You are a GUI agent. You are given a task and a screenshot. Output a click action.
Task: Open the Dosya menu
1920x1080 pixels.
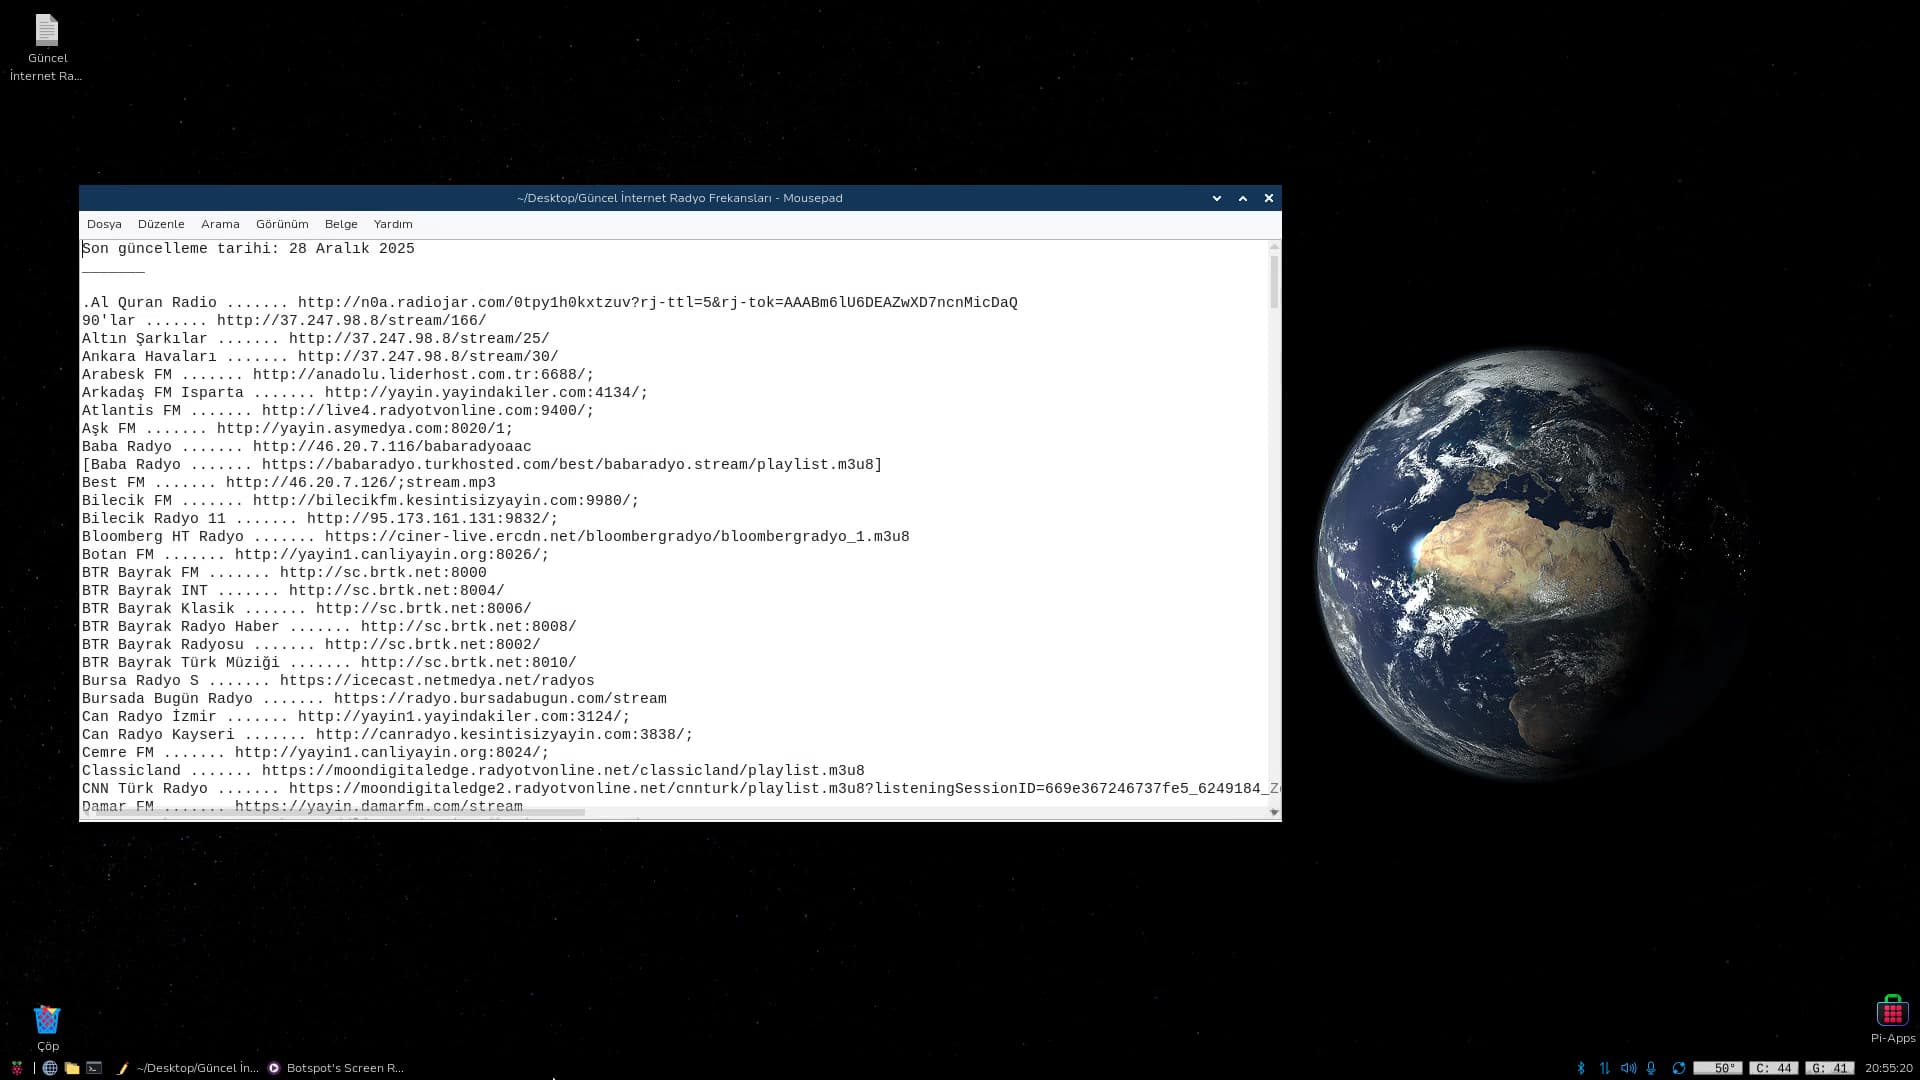[x=104, y=224]
